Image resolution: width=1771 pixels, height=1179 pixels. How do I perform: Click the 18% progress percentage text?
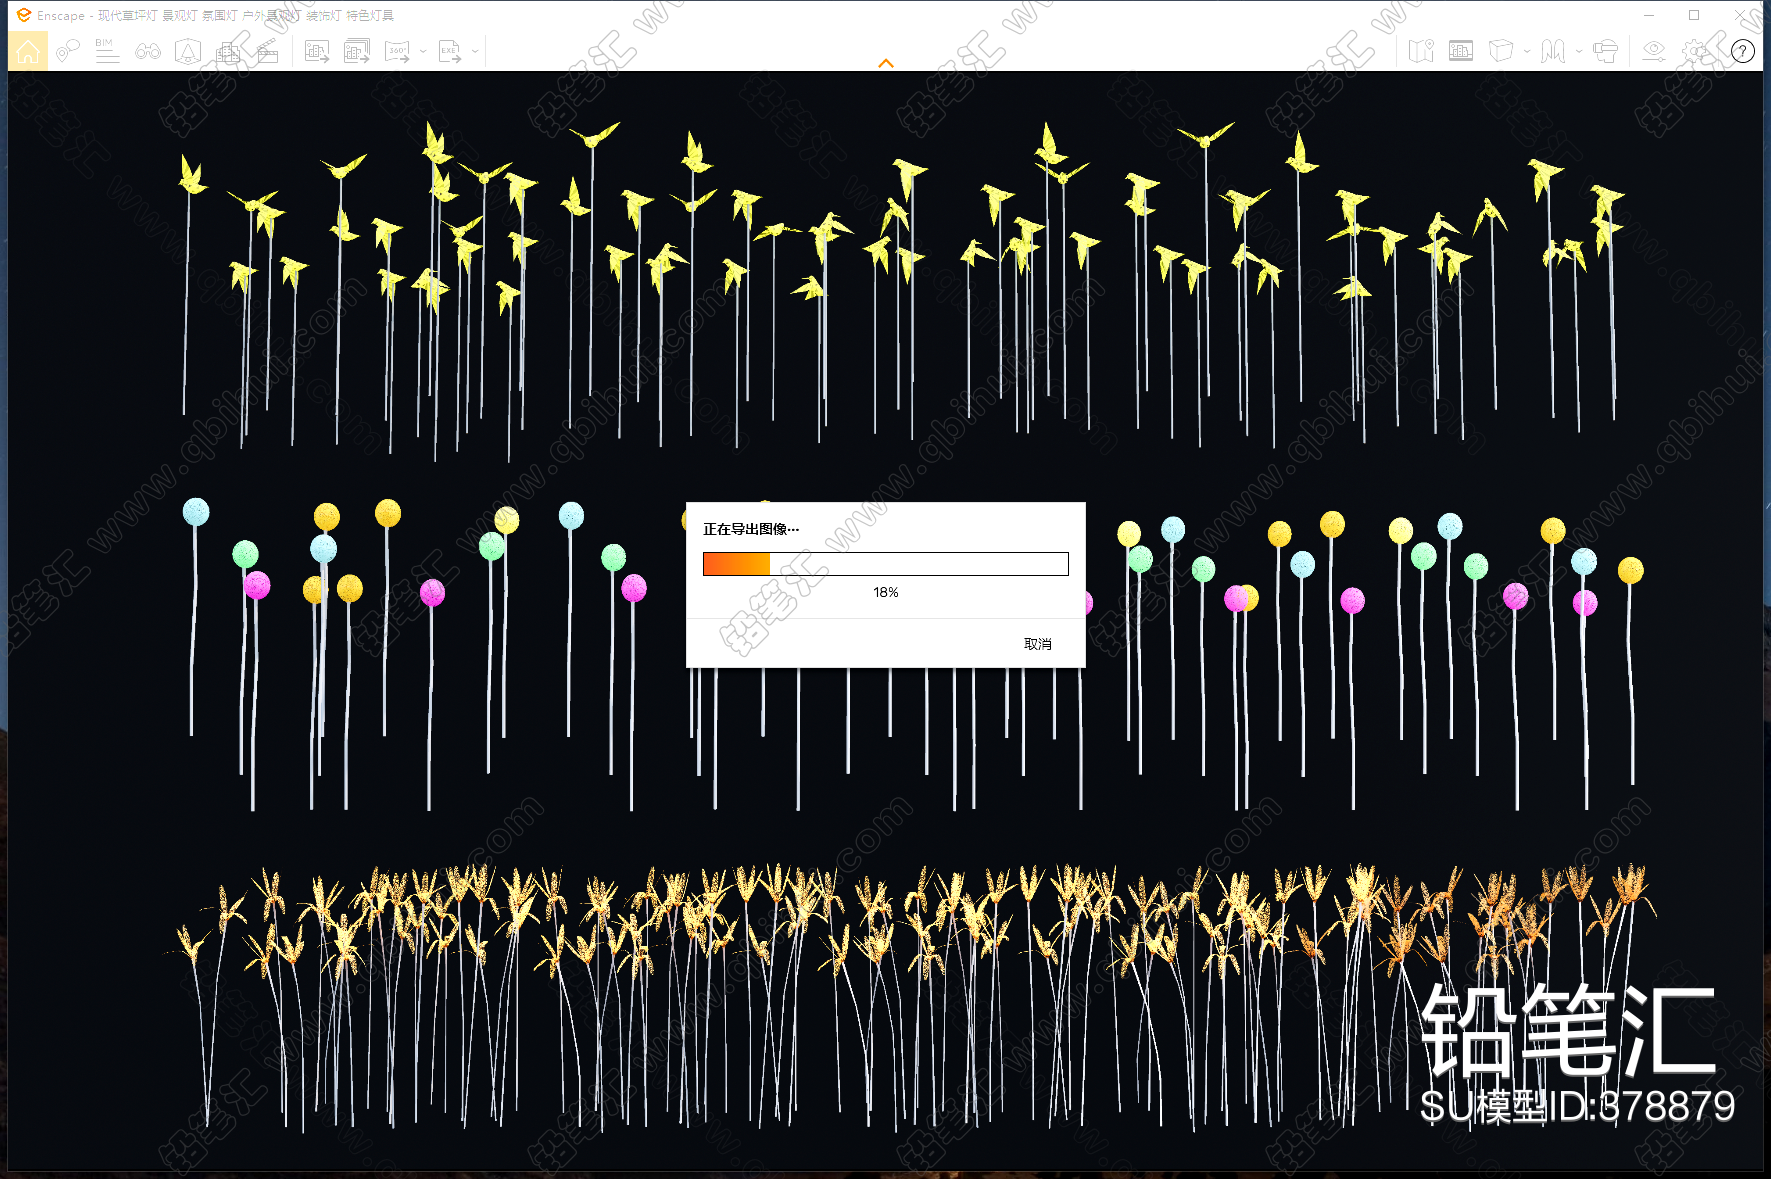pos(886,592)
